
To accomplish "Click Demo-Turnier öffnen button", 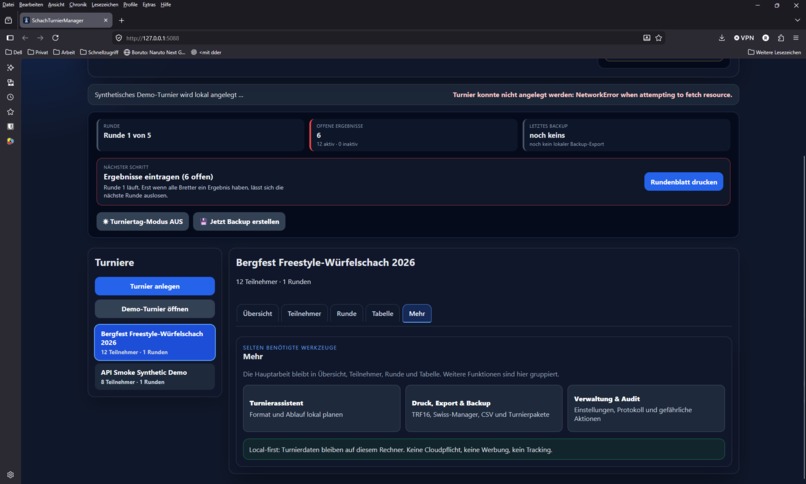I will pyautogui.click(x=155, y=309).
